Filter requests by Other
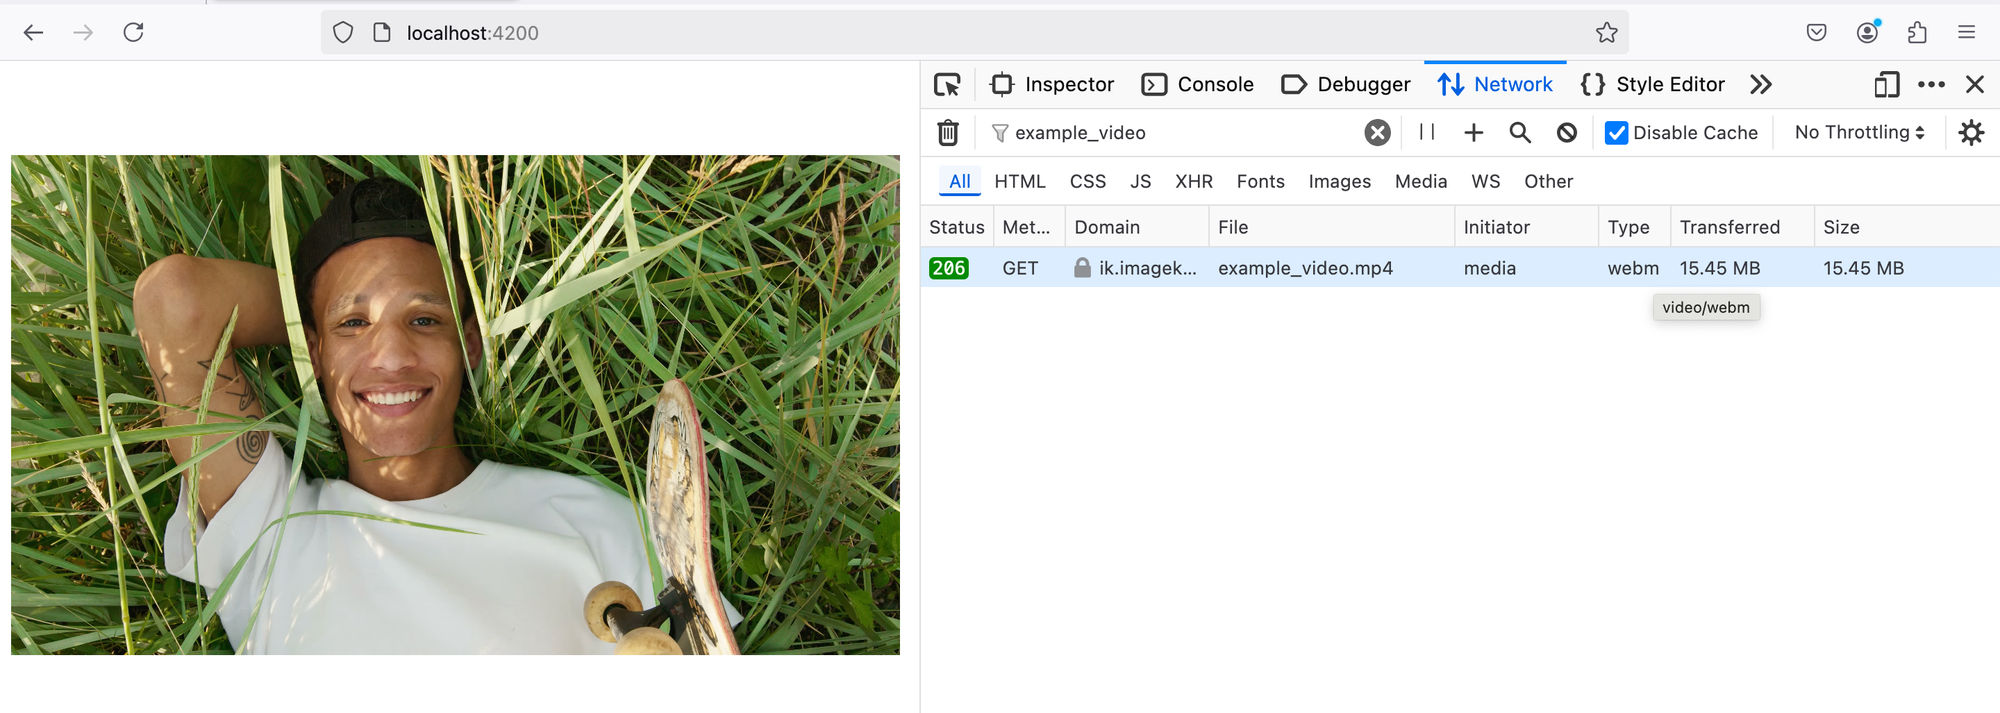 point(1548,182)
